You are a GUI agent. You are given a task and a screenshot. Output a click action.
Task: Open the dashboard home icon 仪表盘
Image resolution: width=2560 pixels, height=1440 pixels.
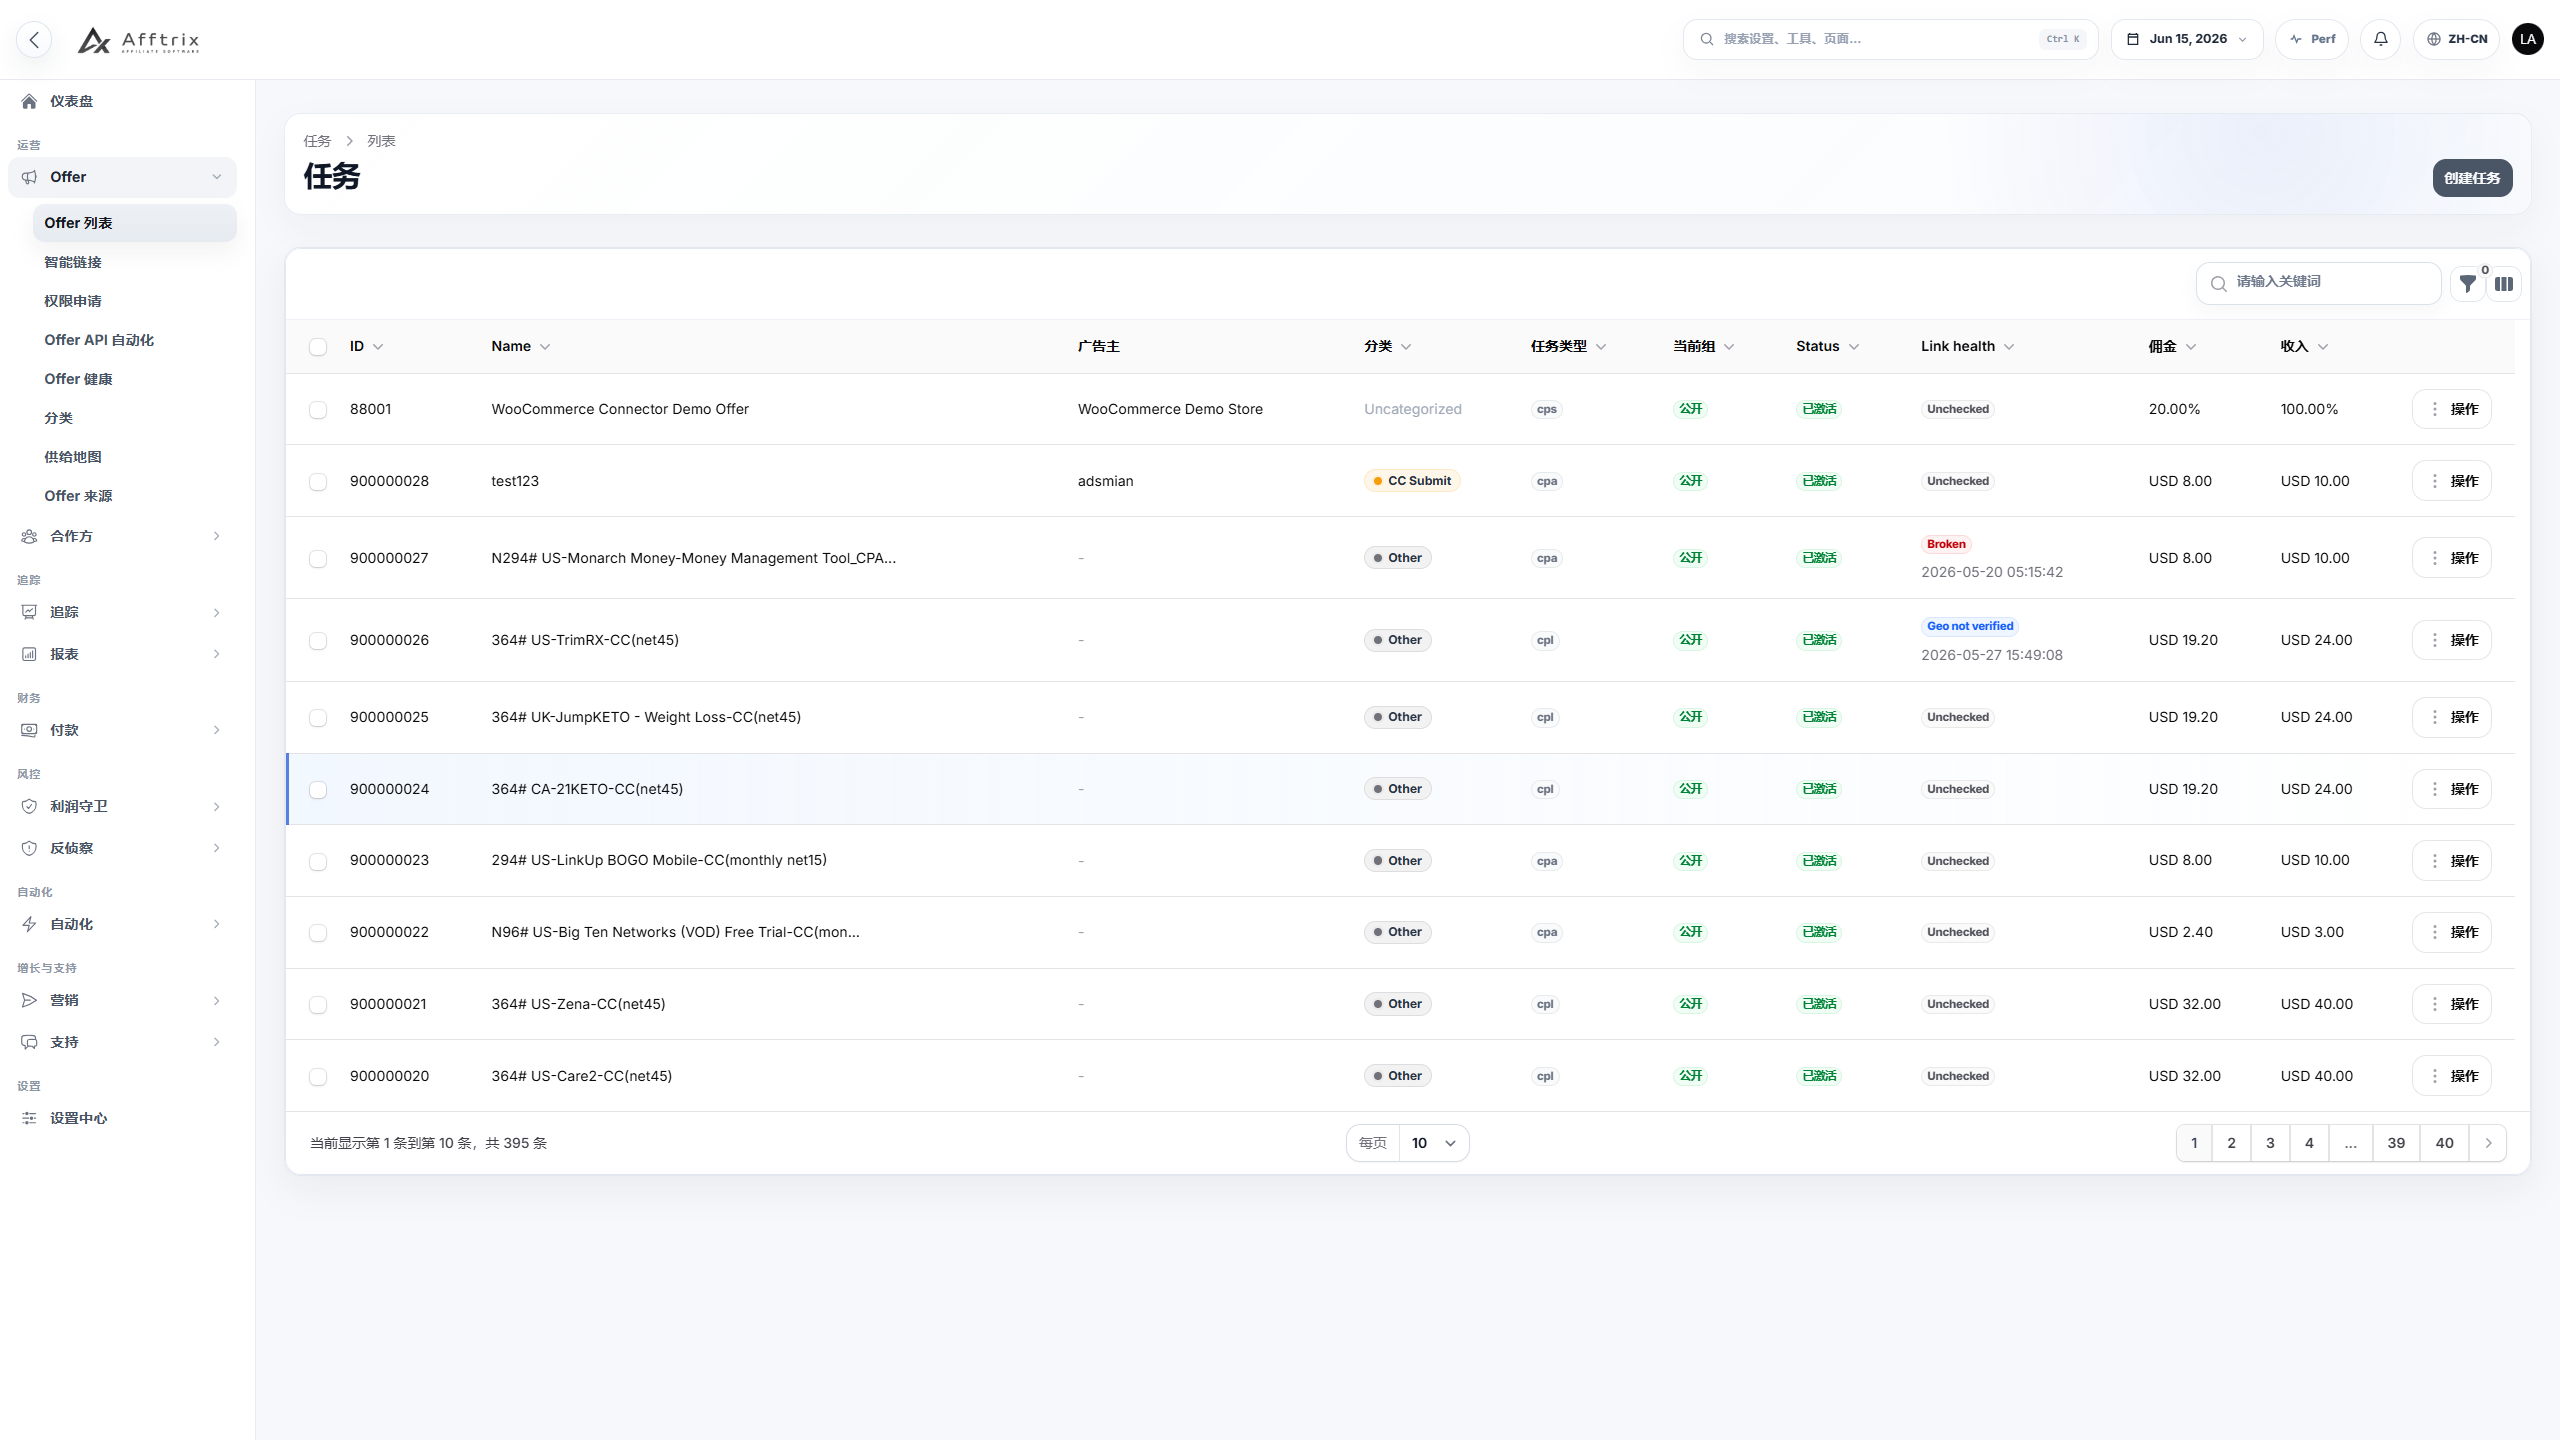click(x=29, y=101)
